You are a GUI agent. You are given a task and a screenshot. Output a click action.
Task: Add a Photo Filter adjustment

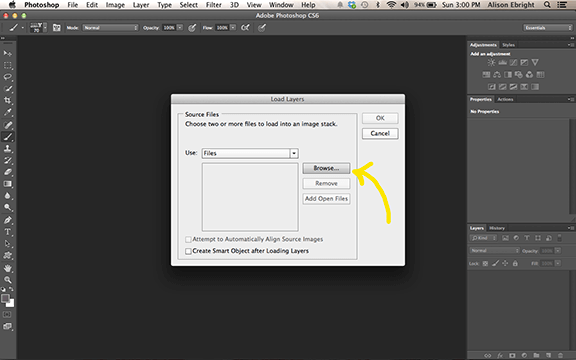click(519, 75)
